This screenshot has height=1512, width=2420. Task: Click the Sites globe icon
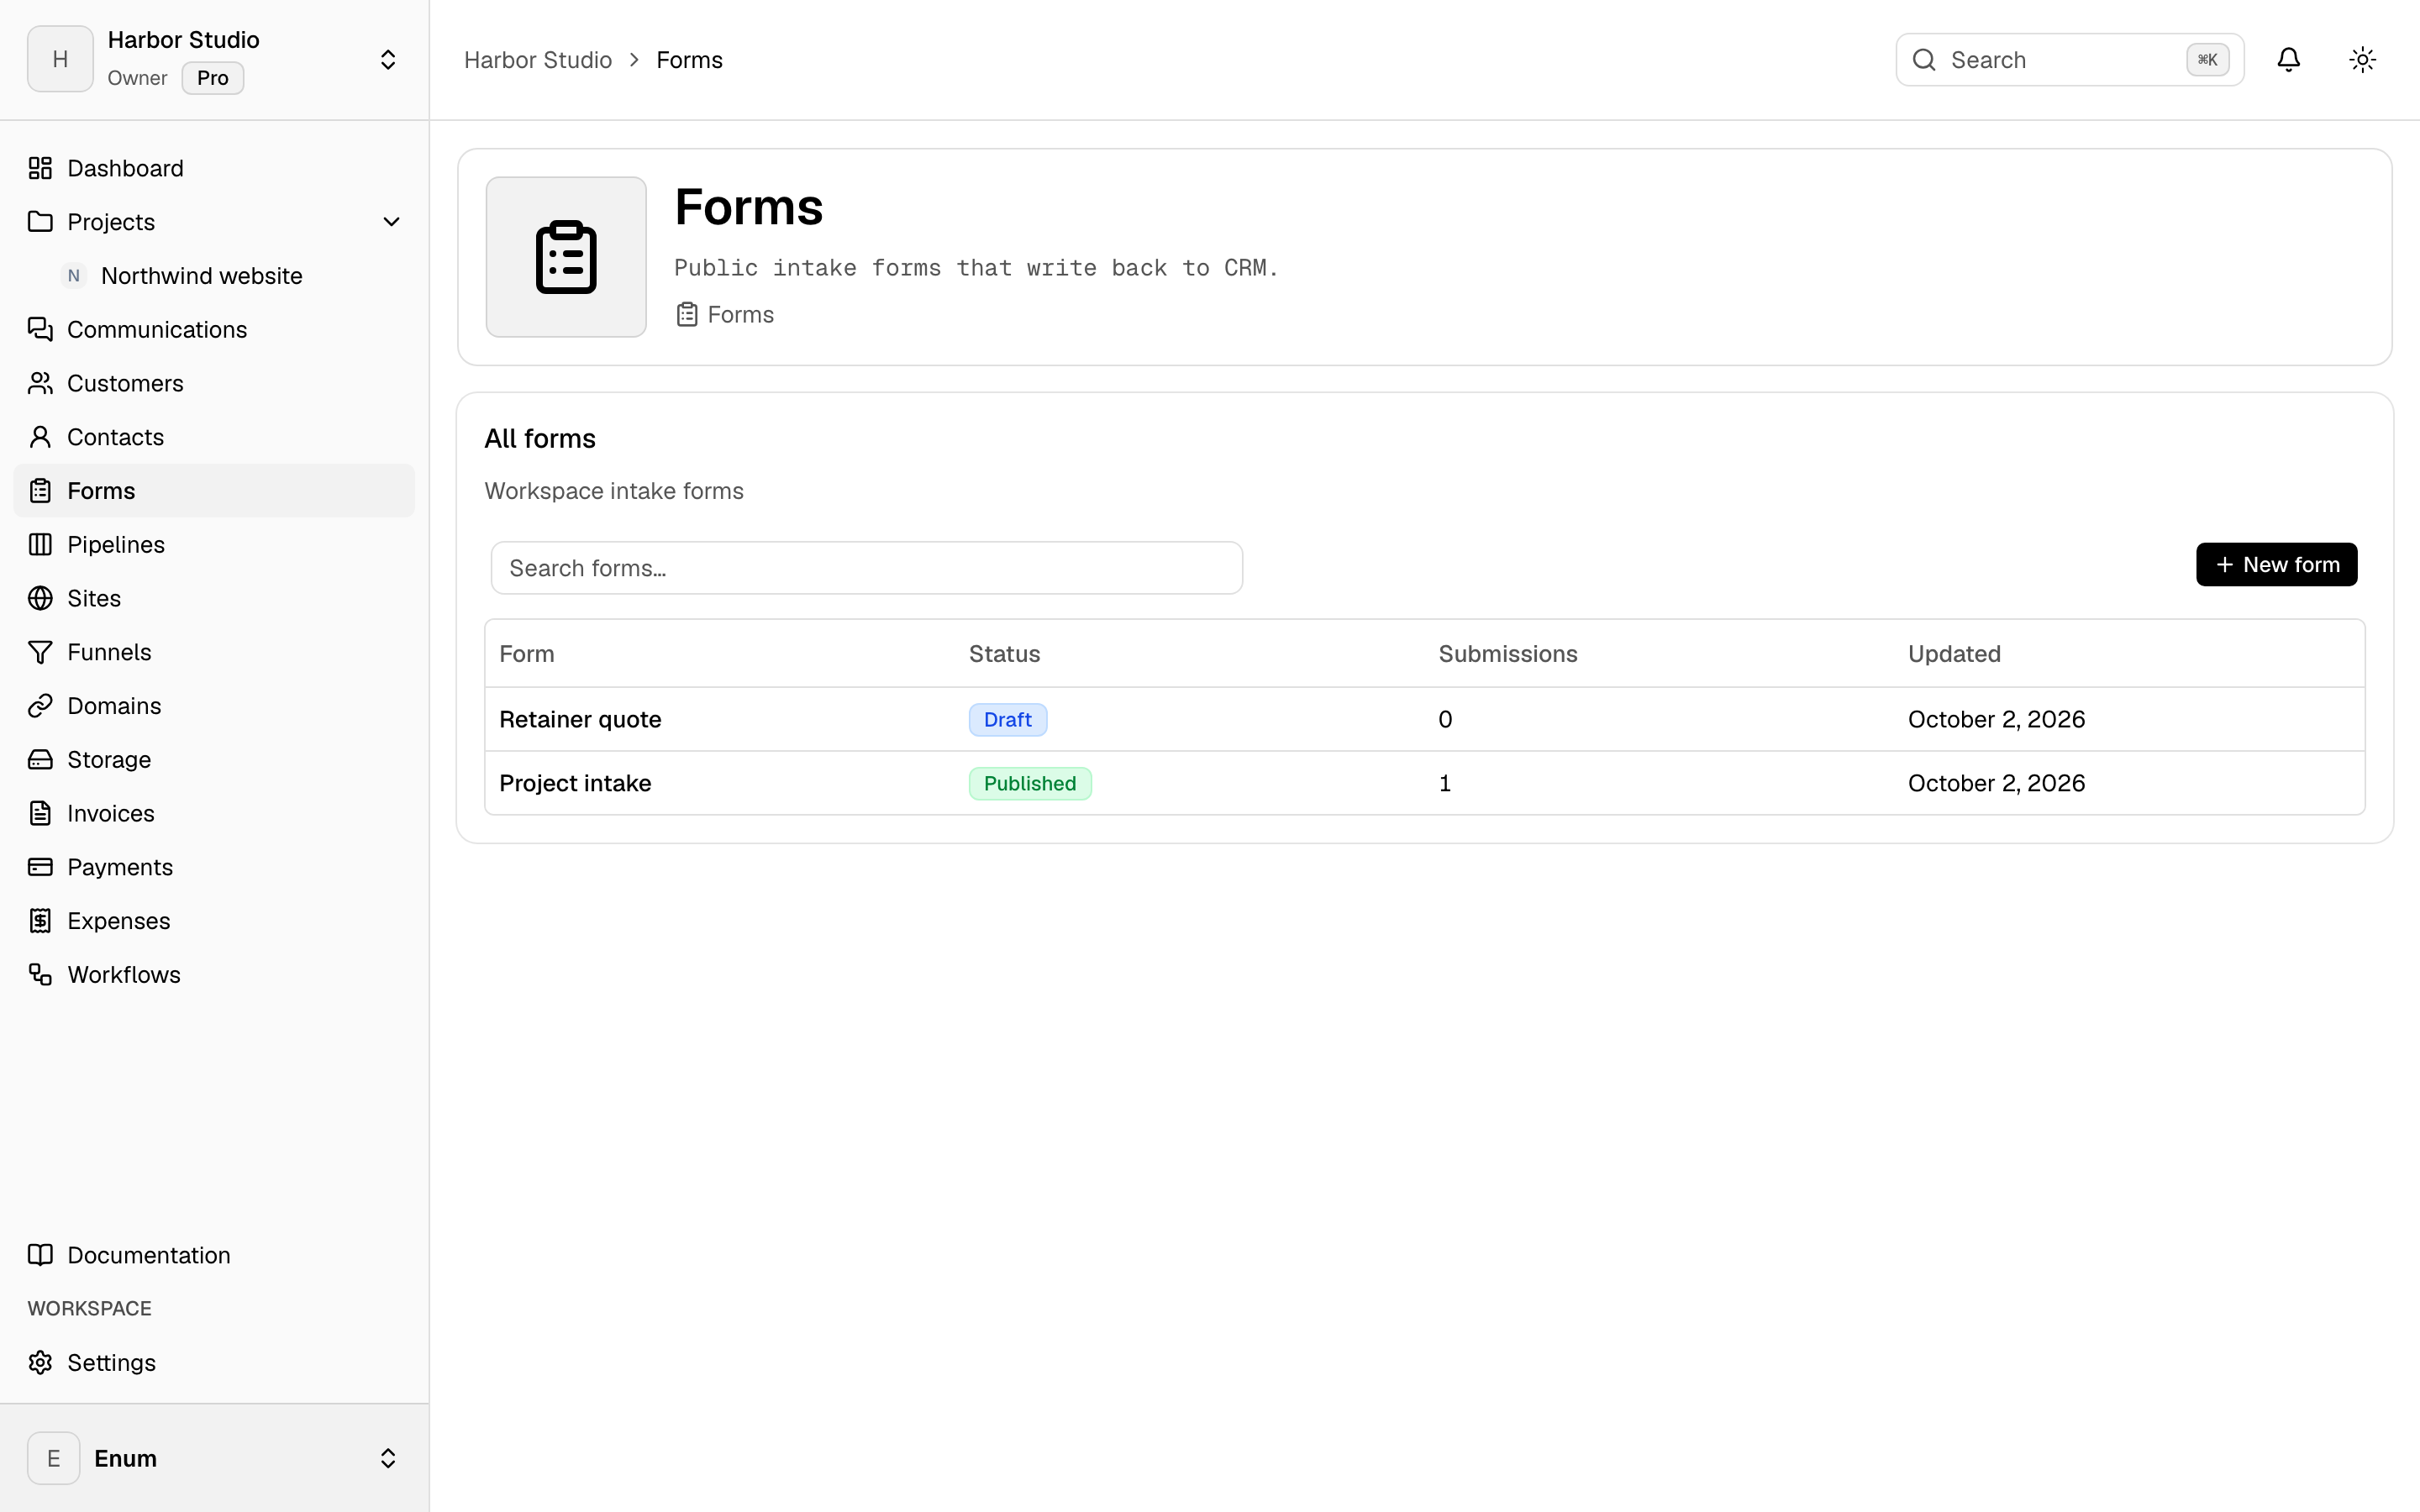tap(40, 598)
